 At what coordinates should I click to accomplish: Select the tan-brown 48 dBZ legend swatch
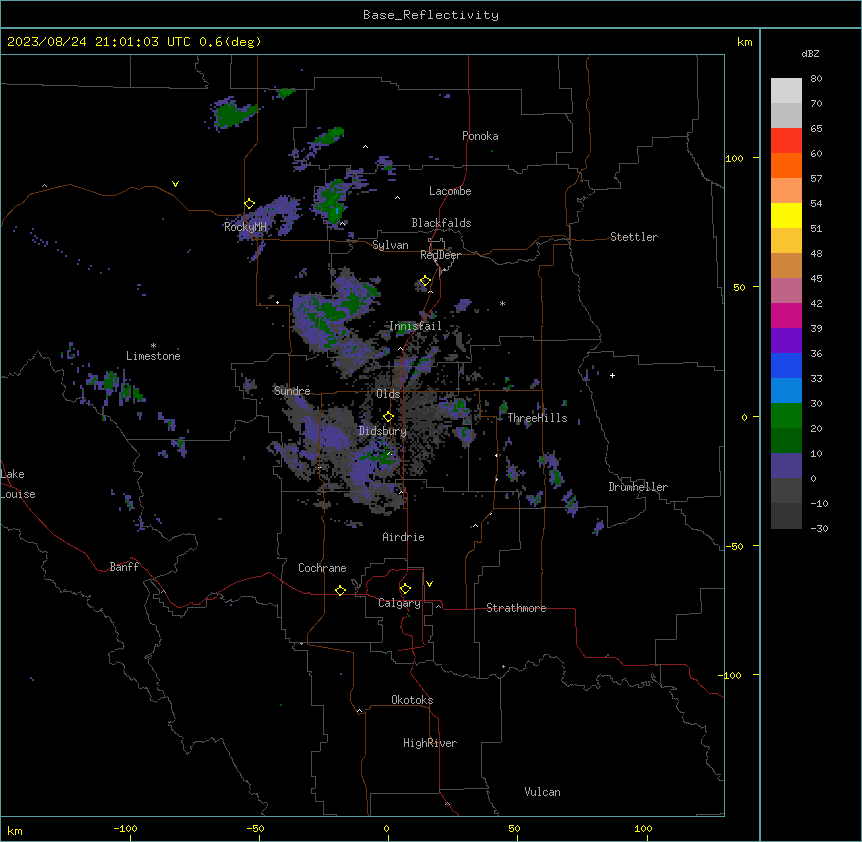786,265
